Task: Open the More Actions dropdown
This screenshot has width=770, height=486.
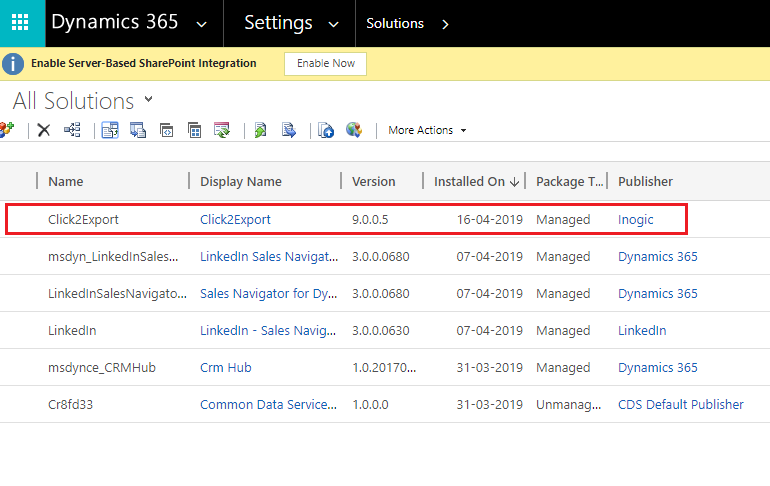Action: [427, 130]
